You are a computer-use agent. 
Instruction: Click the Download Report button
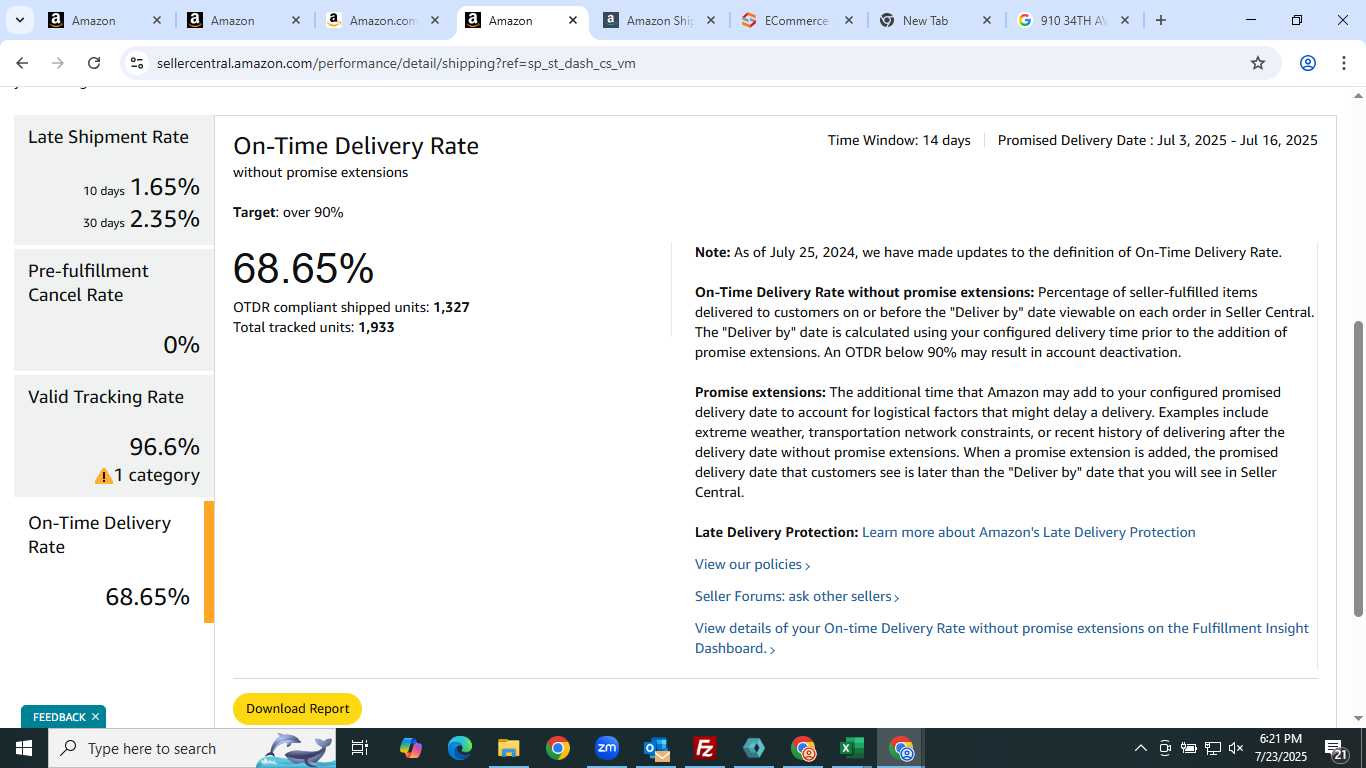[x=297, y=709]
